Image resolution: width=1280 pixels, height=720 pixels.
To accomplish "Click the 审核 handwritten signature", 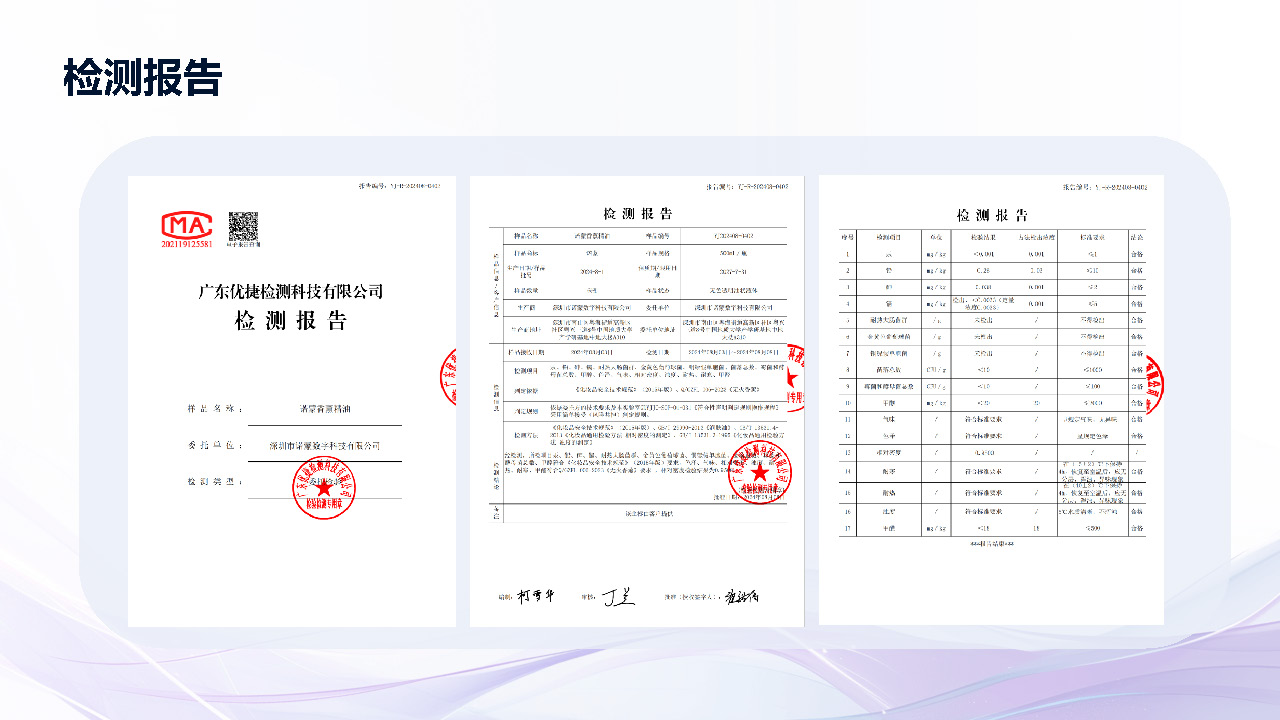I will pyautogui.click(x=616, y=597).
